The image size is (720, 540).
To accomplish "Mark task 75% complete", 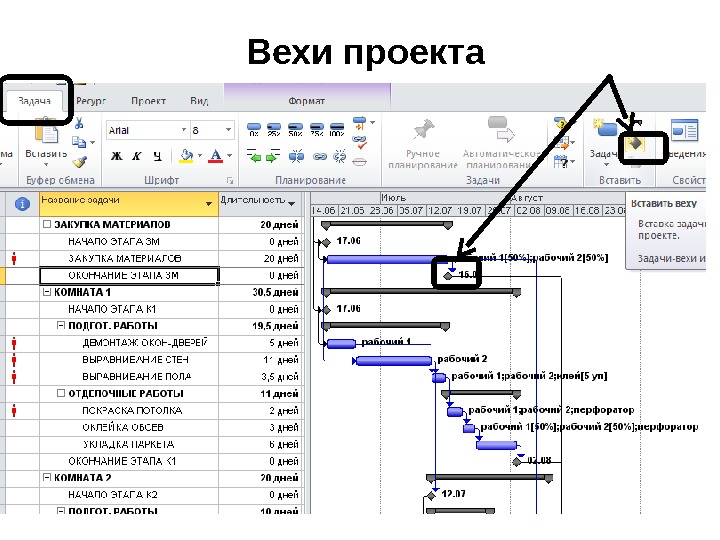I will click(x=316, y=129).
